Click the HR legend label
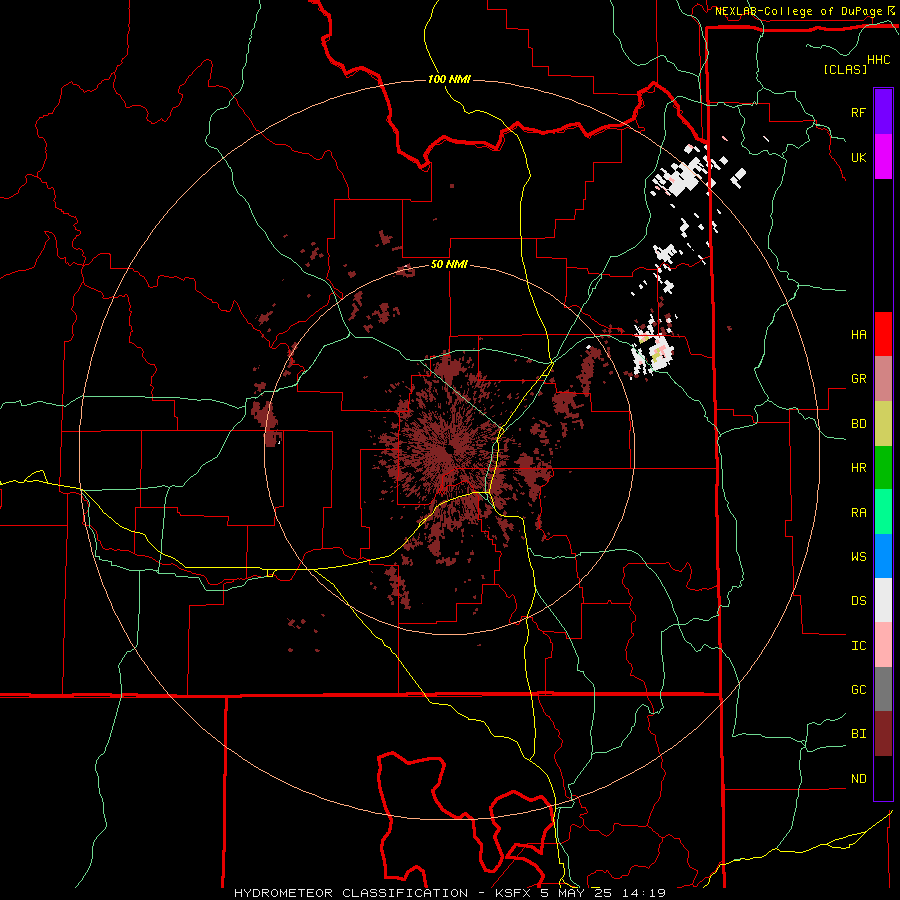Viewport: 900px width, 900px height. pos(859,468)
